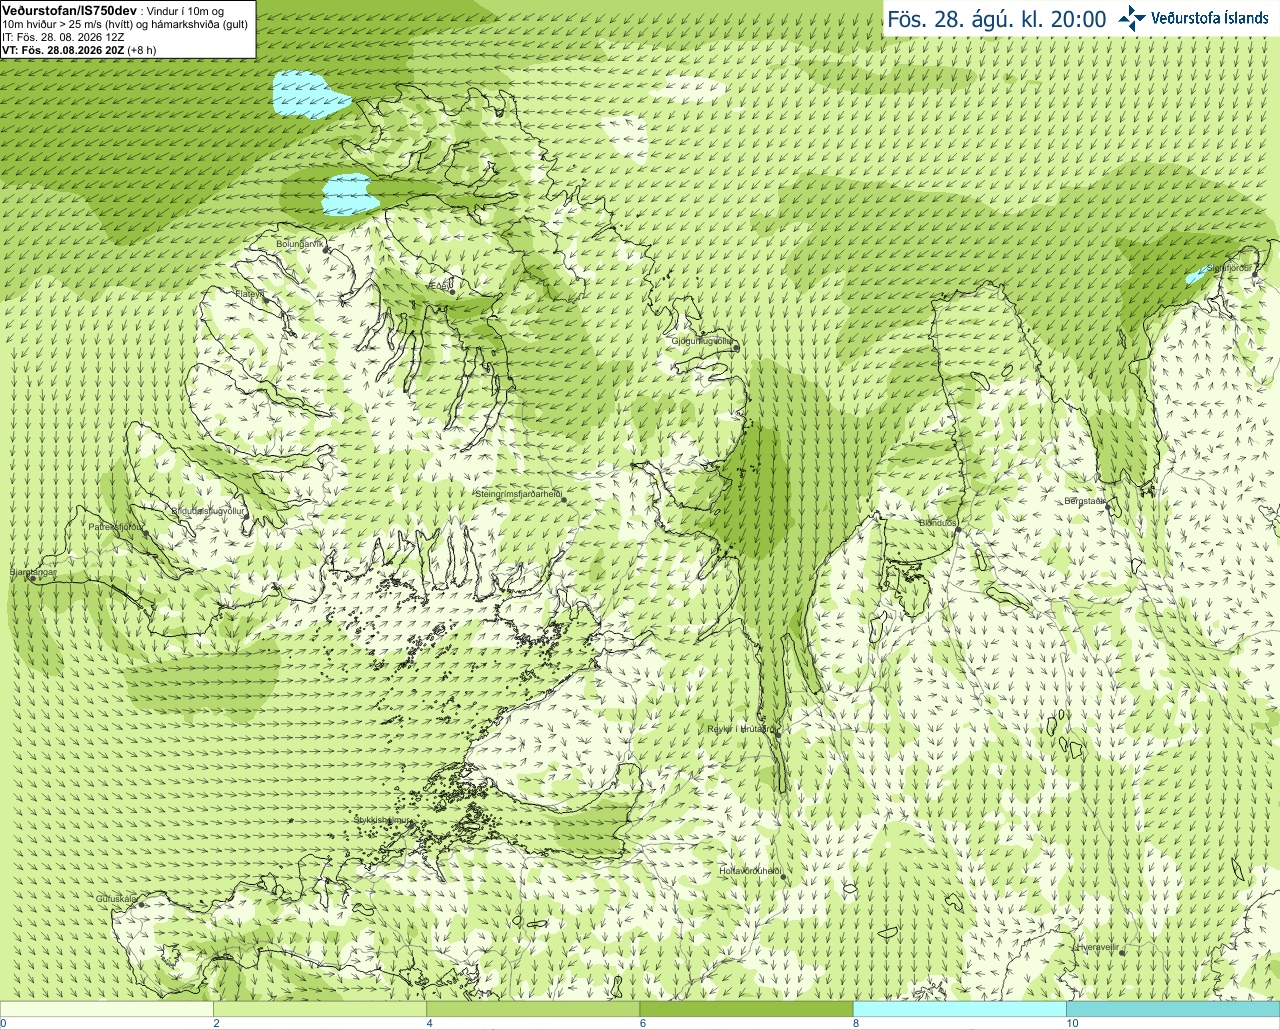This screenshot has height=1030, width=1280.
Task: Click the Fös. 28. ágú. kl. 20:00 timestamp
Action: click(997, 19)
